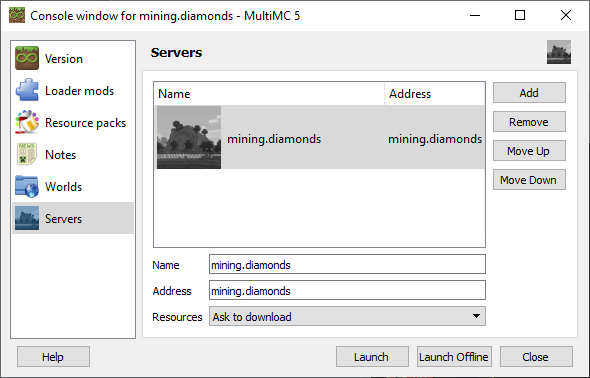Open the Resource packs page
This screenshot has width=590, height=378.
(x=73, y=122)
